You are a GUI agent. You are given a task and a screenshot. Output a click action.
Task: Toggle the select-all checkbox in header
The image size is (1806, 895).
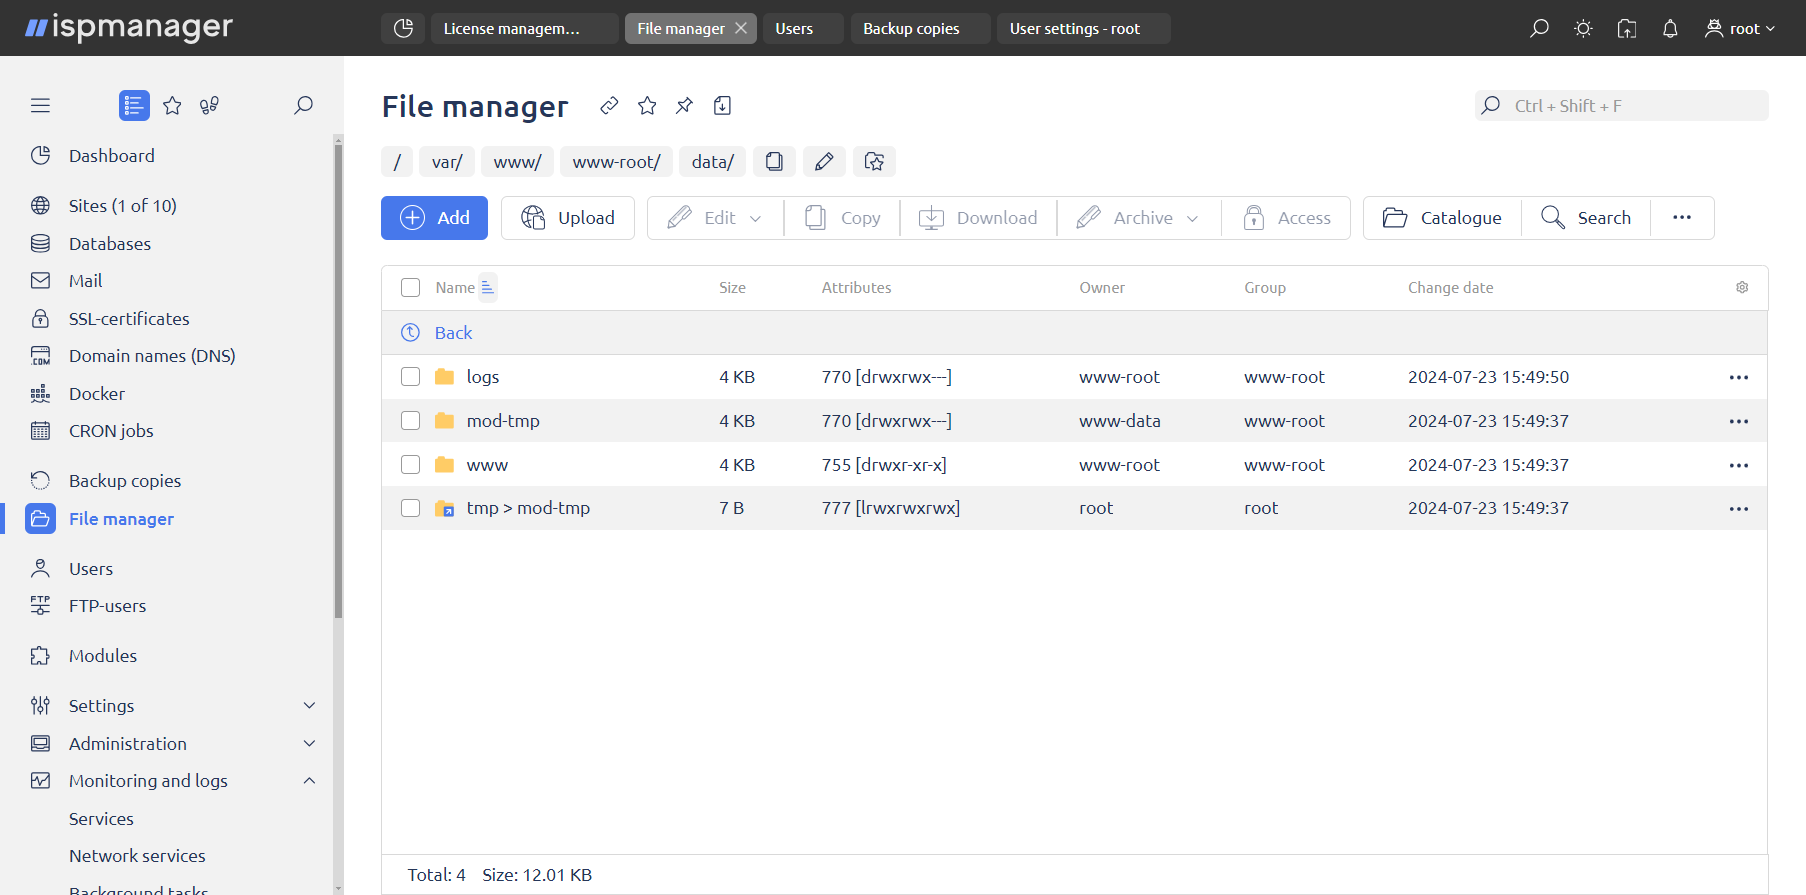[410, 288]
